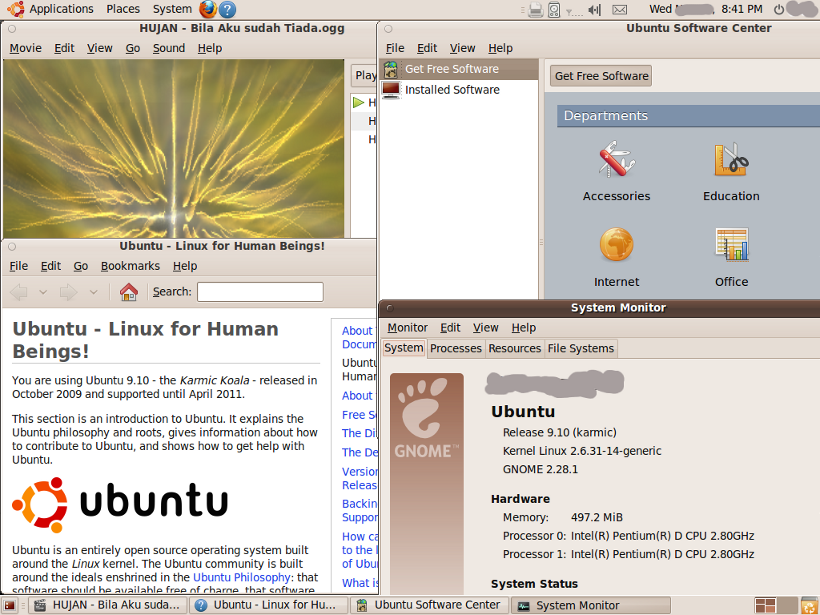The width and height of the screenshot is (820, 615).
Task: Select the currently playing playlist entry
Action: [364, 102]
